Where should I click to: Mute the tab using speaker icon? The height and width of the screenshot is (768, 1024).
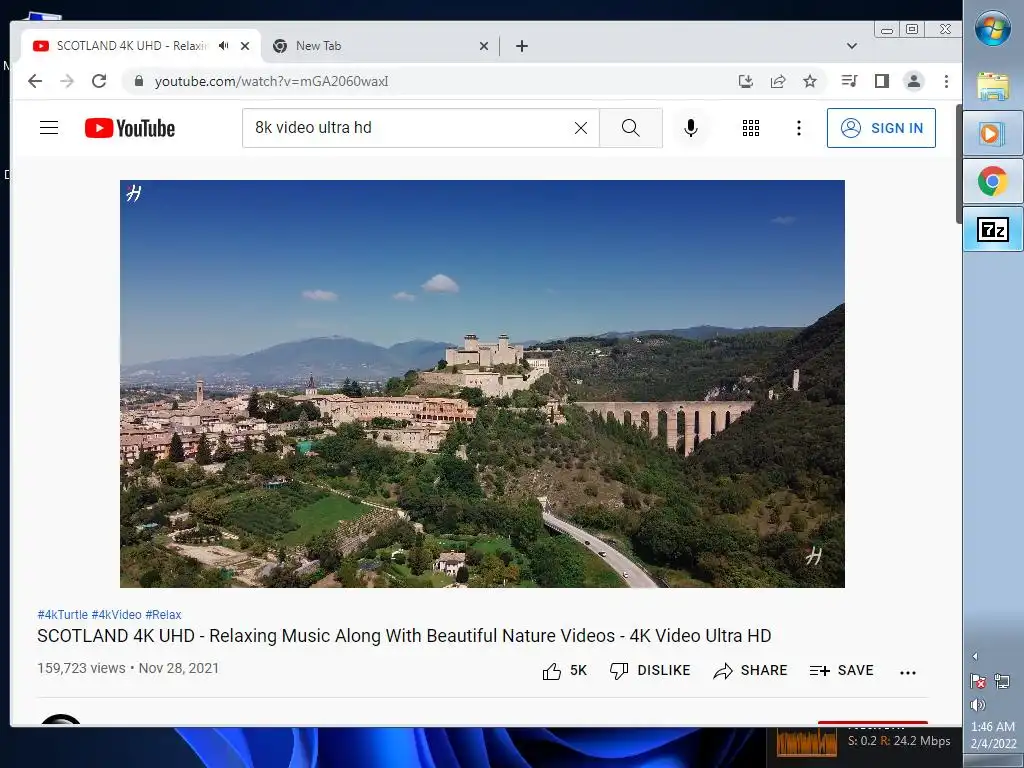click(224, 46)
